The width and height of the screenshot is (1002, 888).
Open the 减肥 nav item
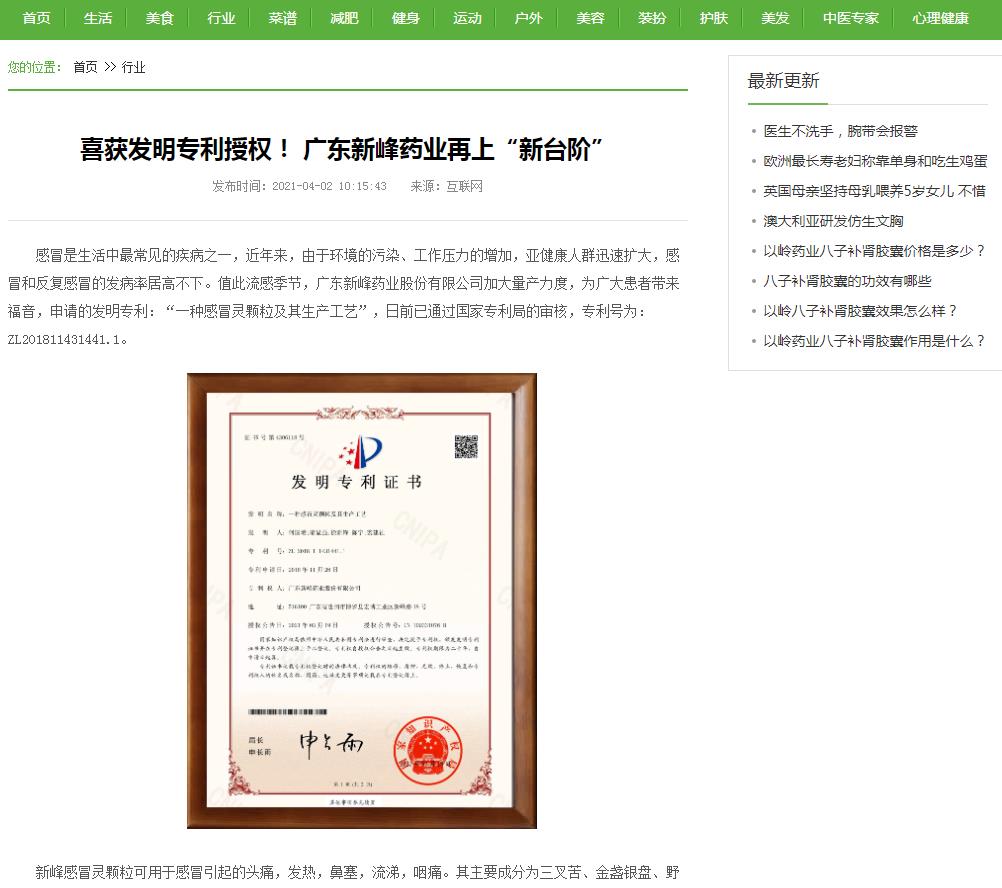point(344,19)
